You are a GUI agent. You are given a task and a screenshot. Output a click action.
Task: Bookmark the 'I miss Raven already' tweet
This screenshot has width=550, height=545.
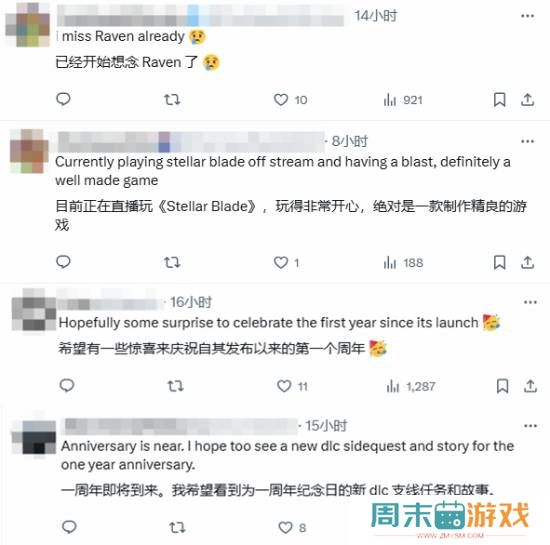[x=499, y=100]
